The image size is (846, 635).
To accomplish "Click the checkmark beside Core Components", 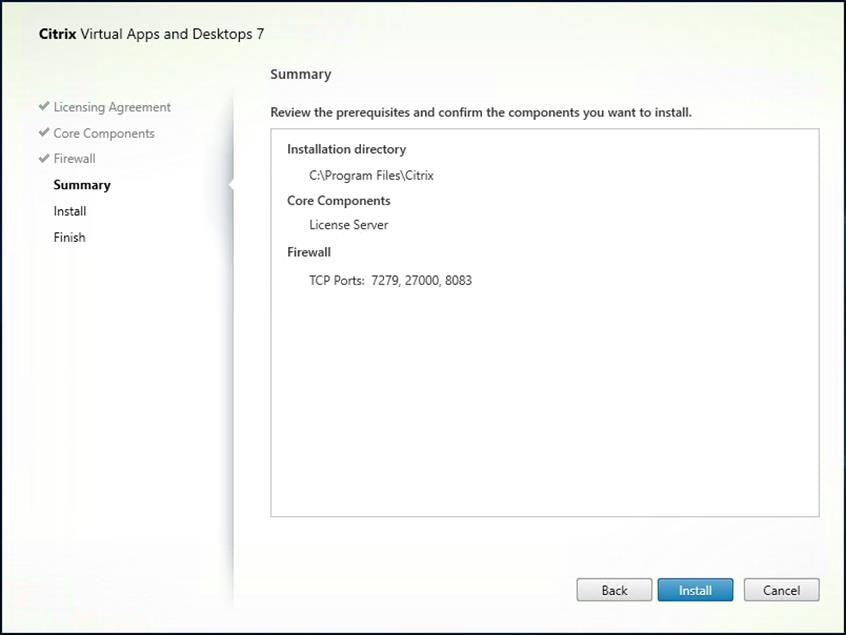I will click(x=44, y=132).
